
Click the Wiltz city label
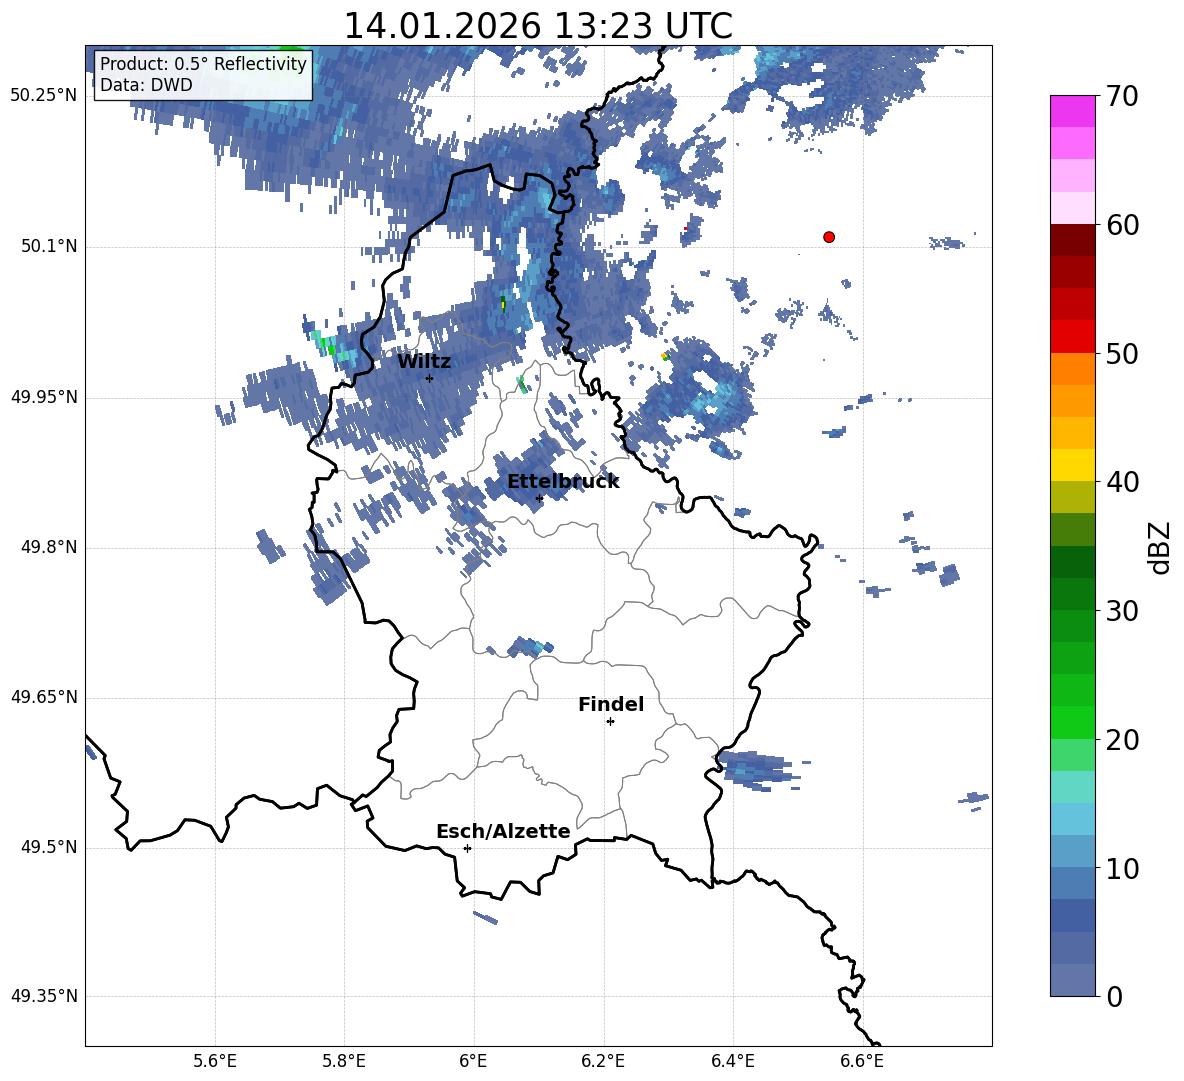tap(424, 362)
